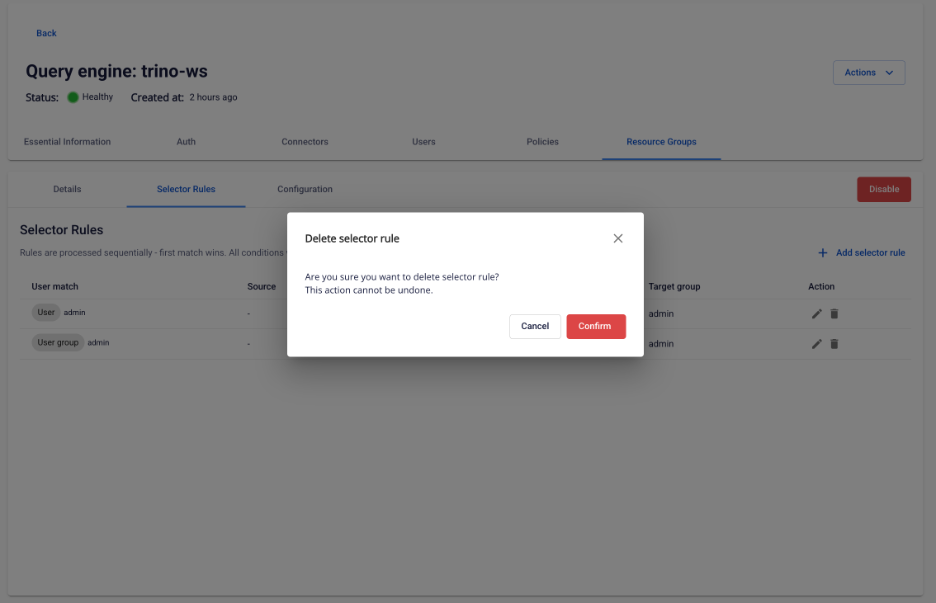The height and width of the screenshot is (603, 936).
Task: Click target group admin in User row
Action: [661, 313]
